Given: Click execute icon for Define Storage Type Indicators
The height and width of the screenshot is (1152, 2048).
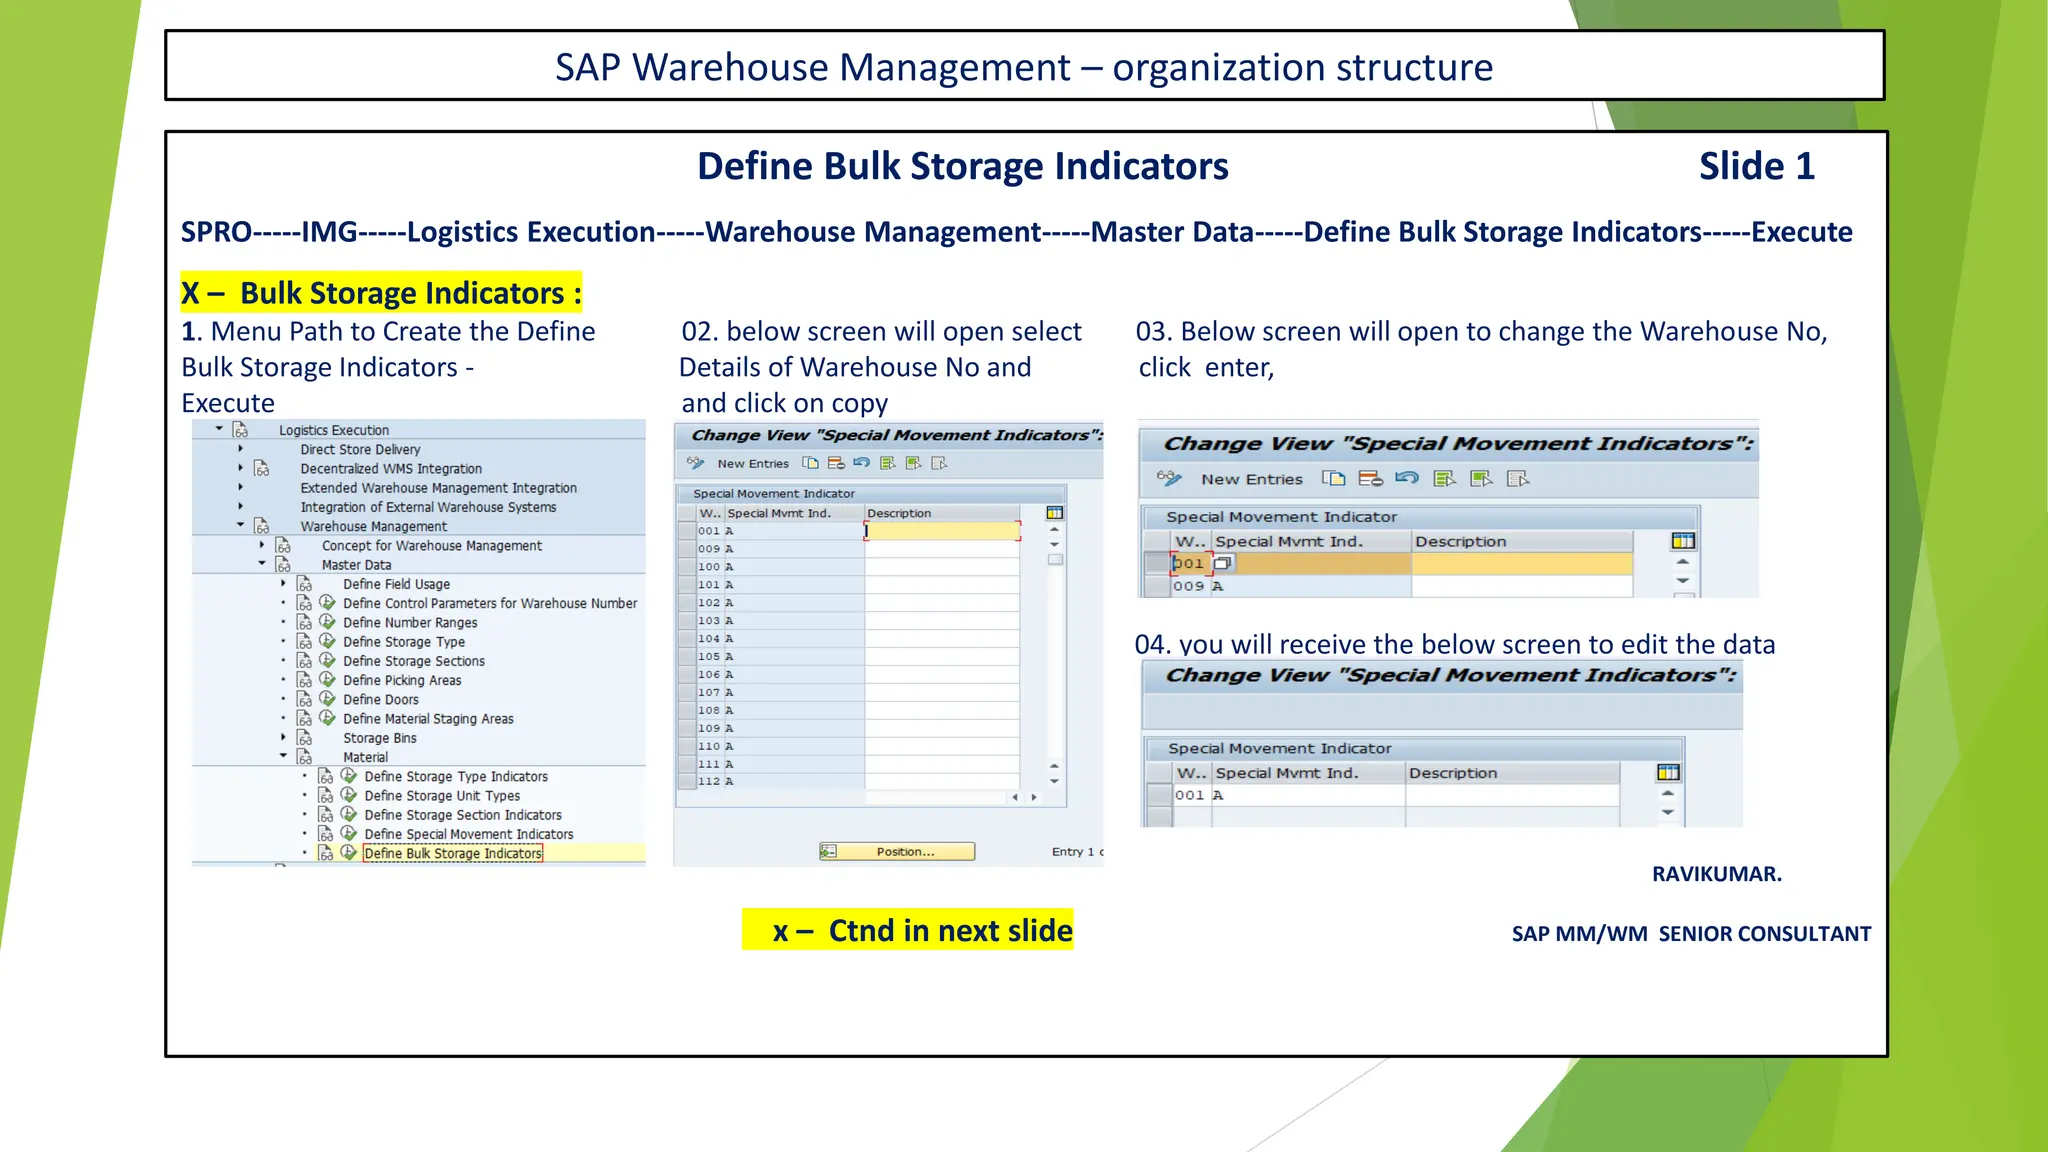Looking at the screenshot, I should tap(348, 776).
